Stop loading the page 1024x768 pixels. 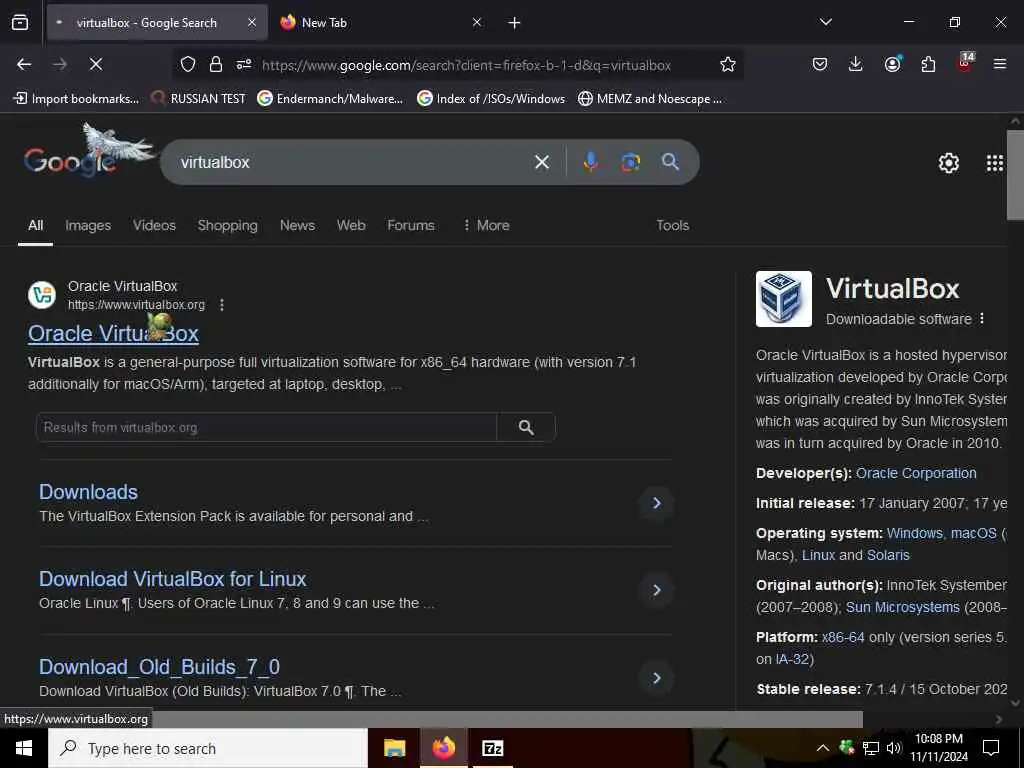(95, 64)
